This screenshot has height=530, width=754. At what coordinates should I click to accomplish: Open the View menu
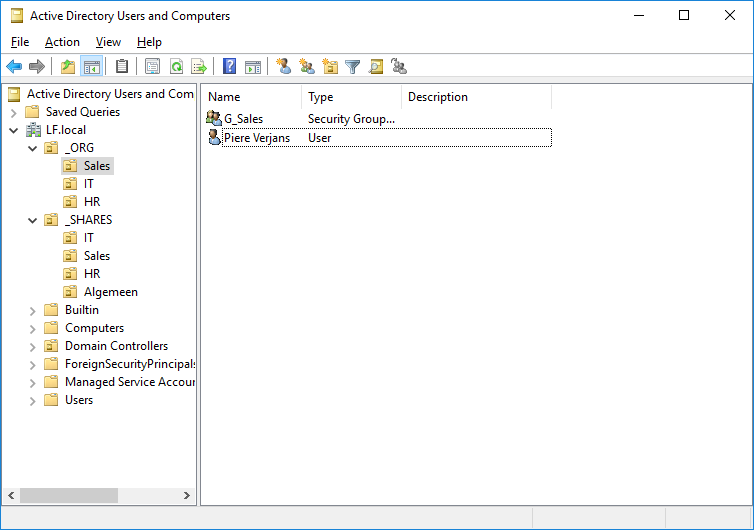[108, 42]
